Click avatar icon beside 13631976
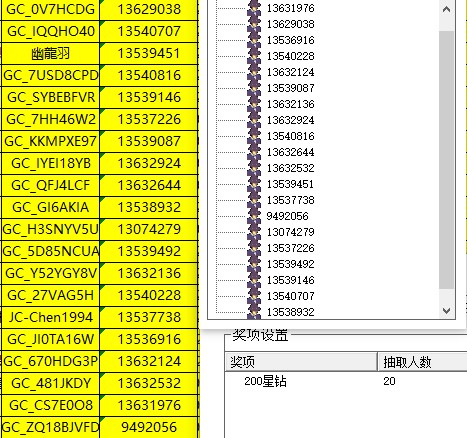The image size is (467, 438). 254,8
